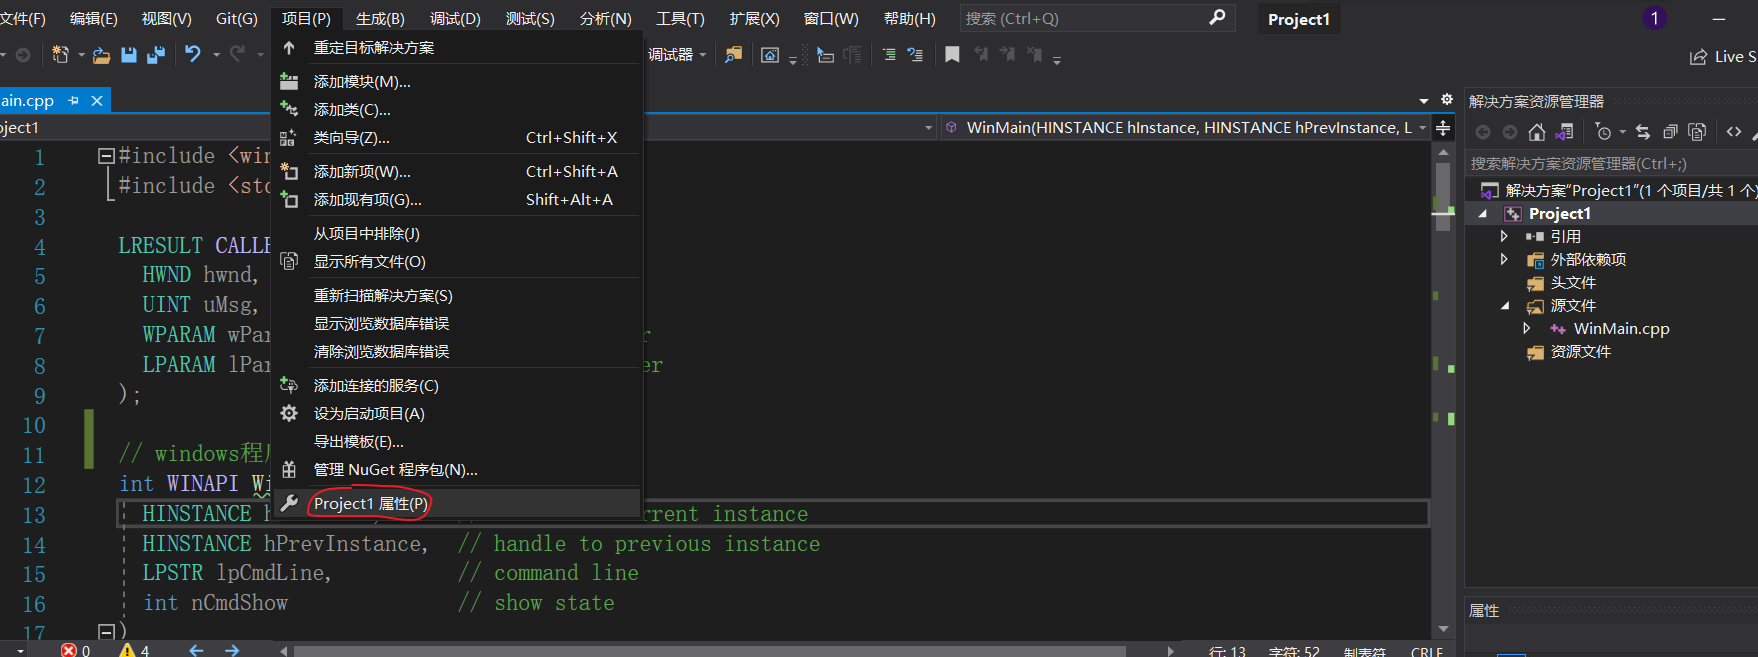Click the notification badge showing 1
This screenshot has width=1758, height=657.
(1655, 18)
